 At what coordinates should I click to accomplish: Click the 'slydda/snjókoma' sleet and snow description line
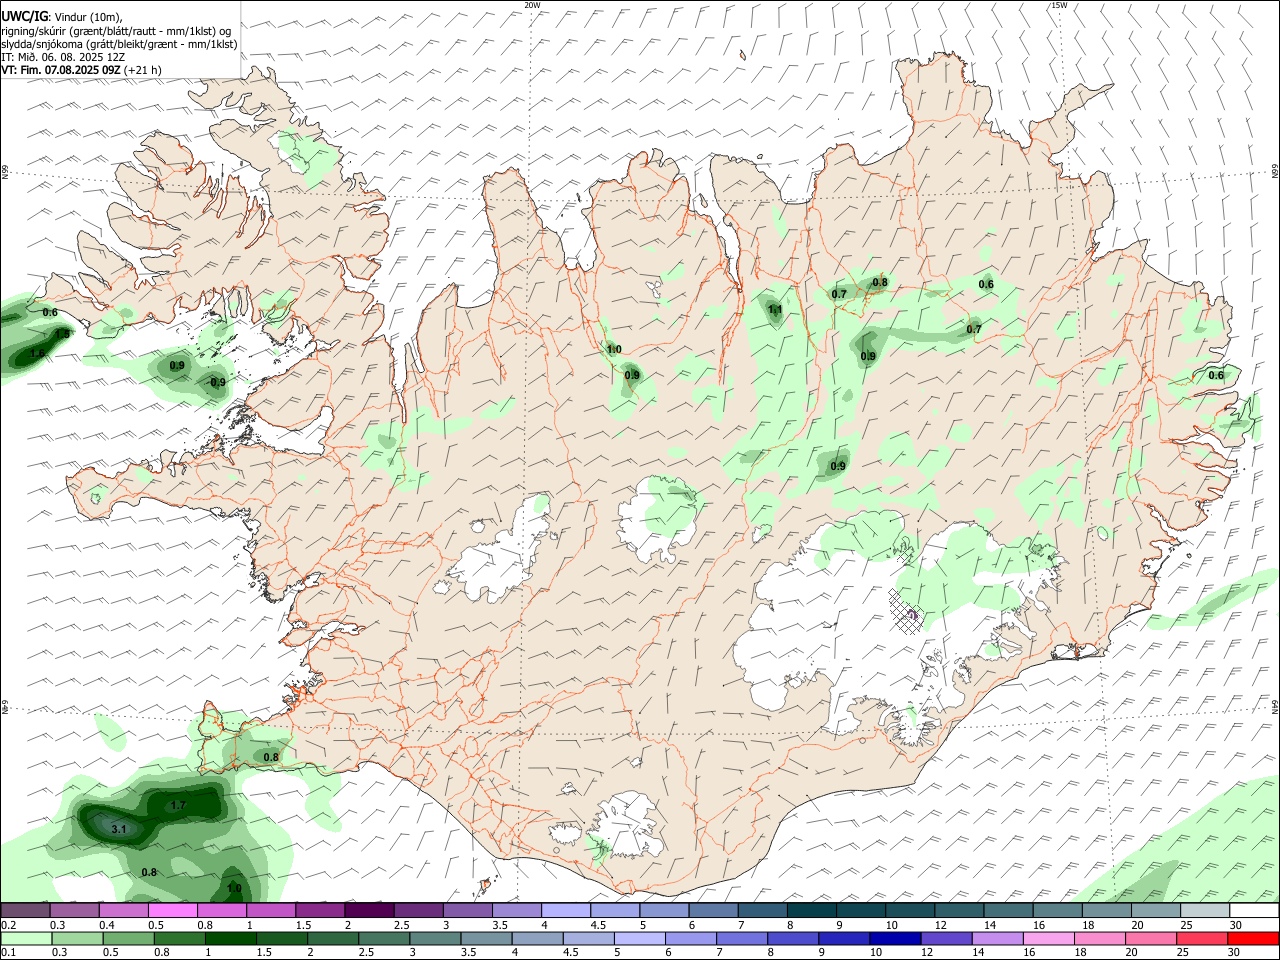coord(119,44)
